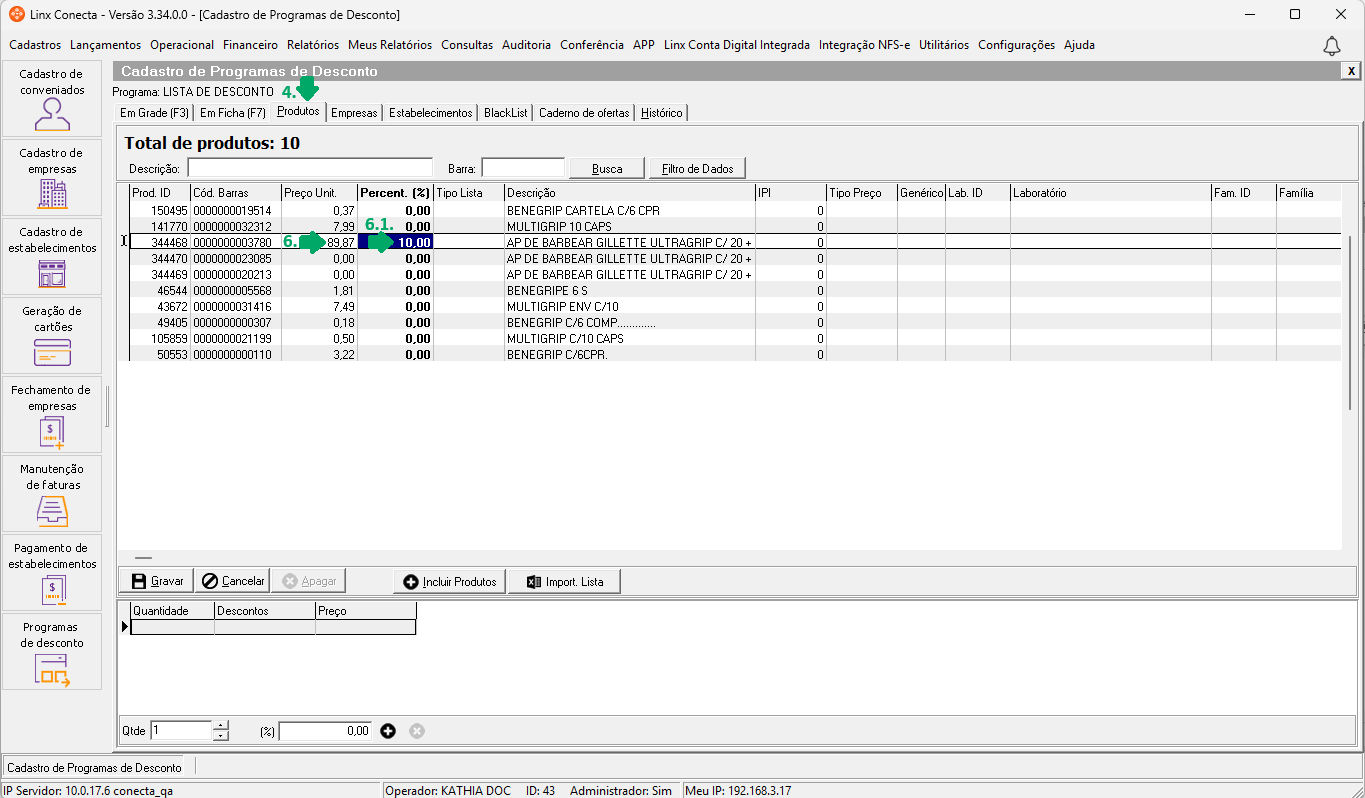The width and height of the screenshot is (1365, 798).
Task: Click the percentage (%) input field
Action: coord(325,731)
